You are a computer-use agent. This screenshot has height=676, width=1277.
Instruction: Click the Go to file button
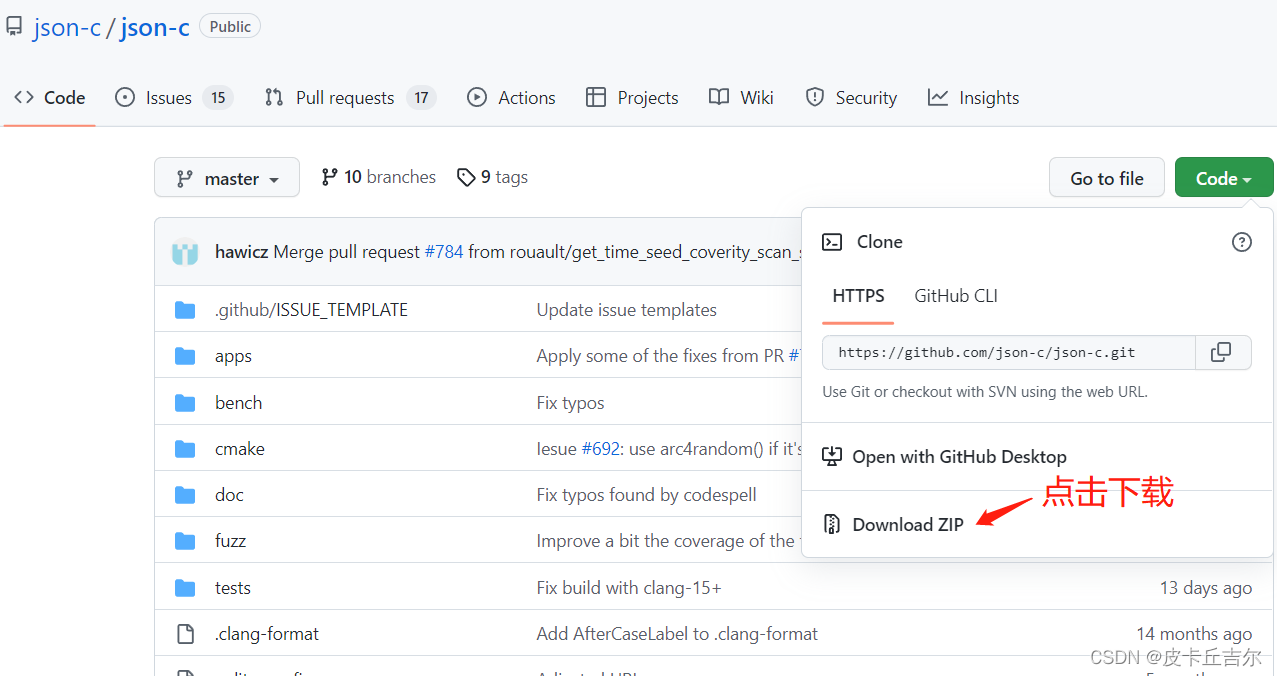pos(1107,178)
